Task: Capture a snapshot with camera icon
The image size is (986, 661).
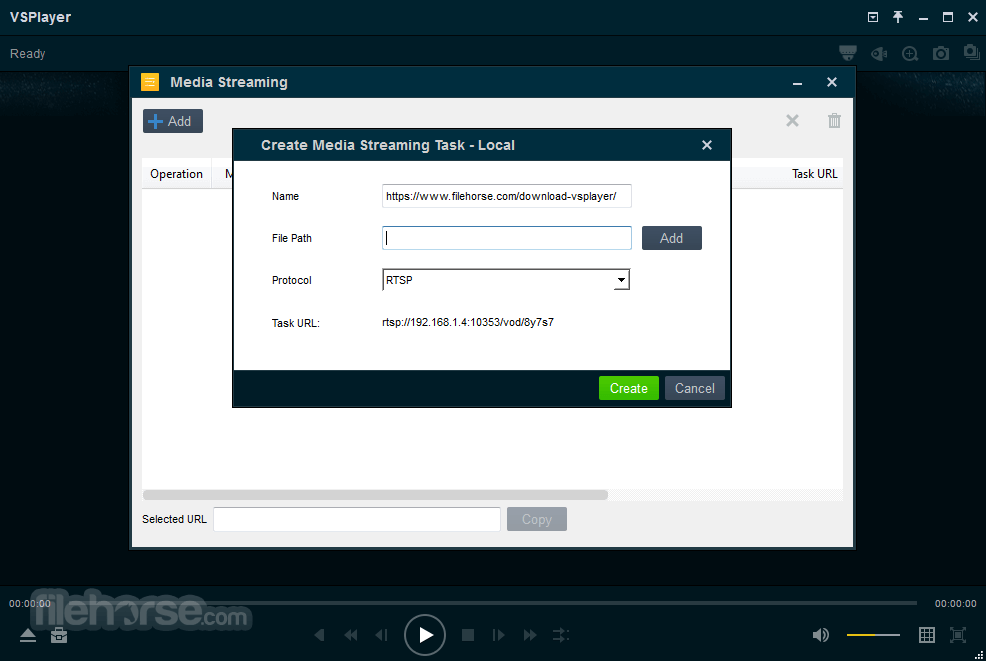Action: (x=941, y=53)
